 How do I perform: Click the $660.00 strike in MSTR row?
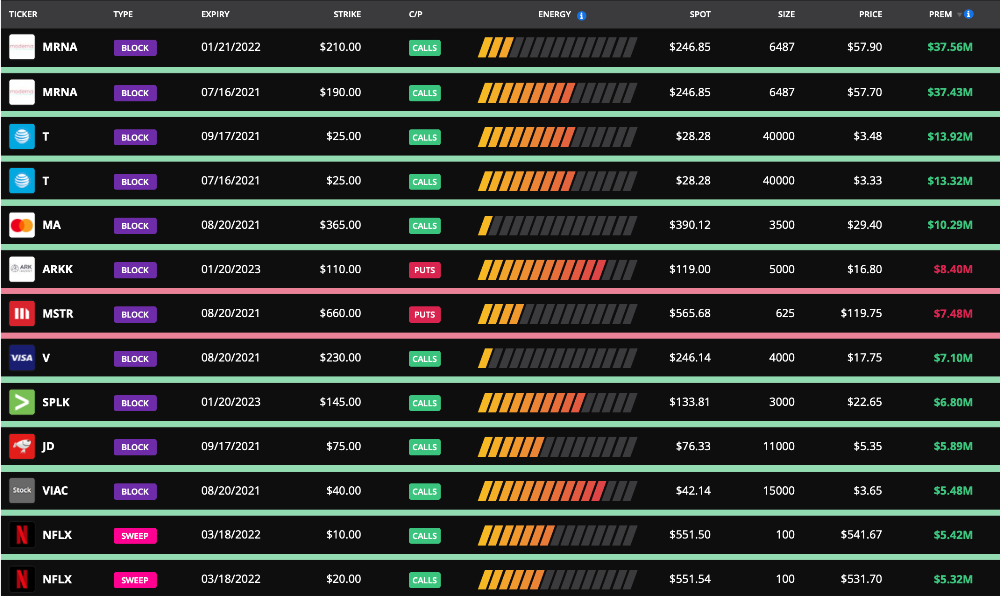[x=341, y=313]
